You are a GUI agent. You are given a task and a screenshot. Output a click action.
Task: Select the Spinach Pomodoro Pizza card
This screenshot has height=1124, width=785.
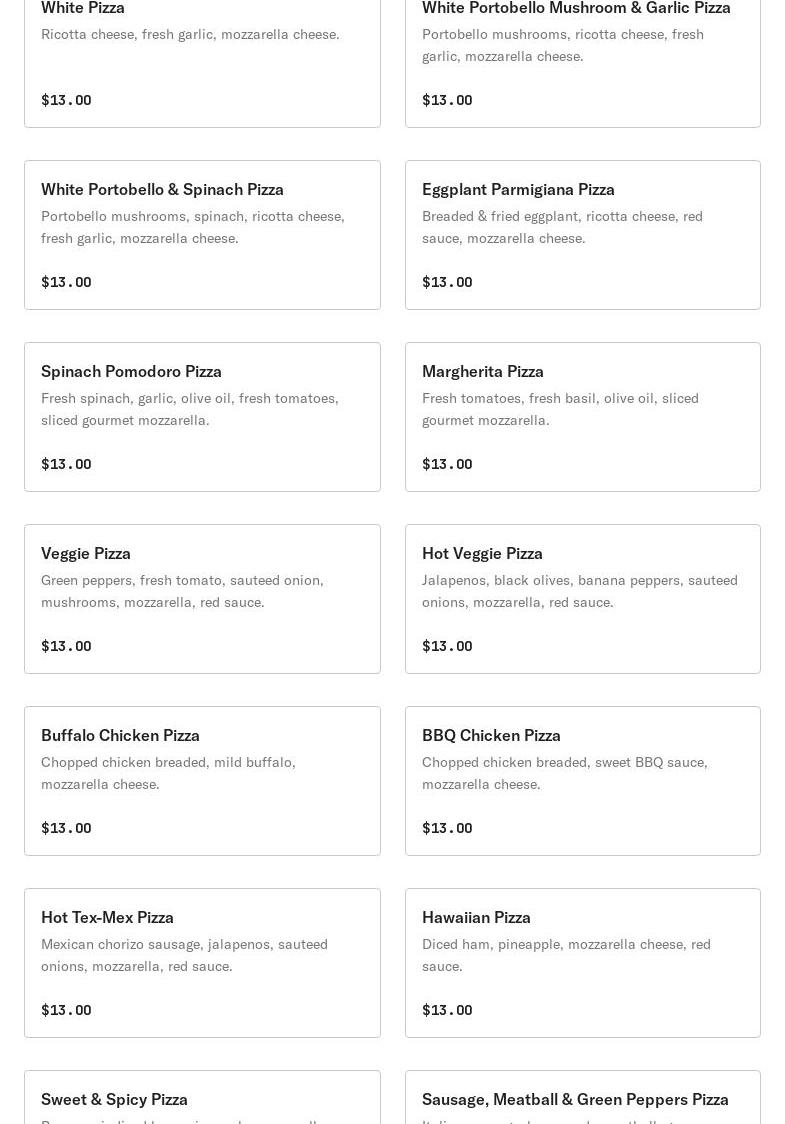[202, 417]
